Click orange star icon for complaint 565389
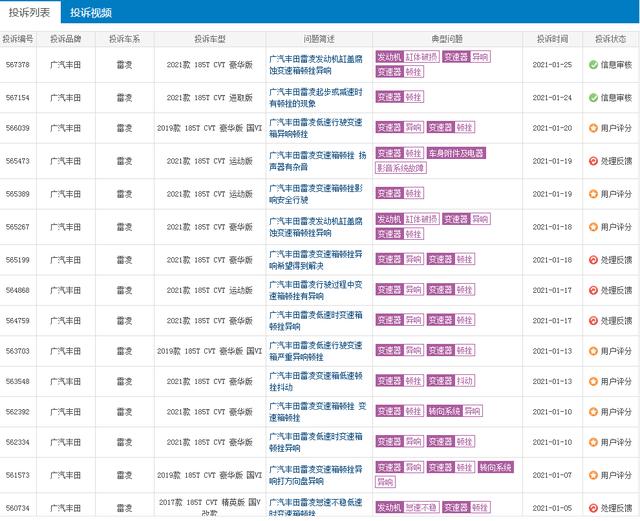The image size is (640, 521). coord(593,194)
